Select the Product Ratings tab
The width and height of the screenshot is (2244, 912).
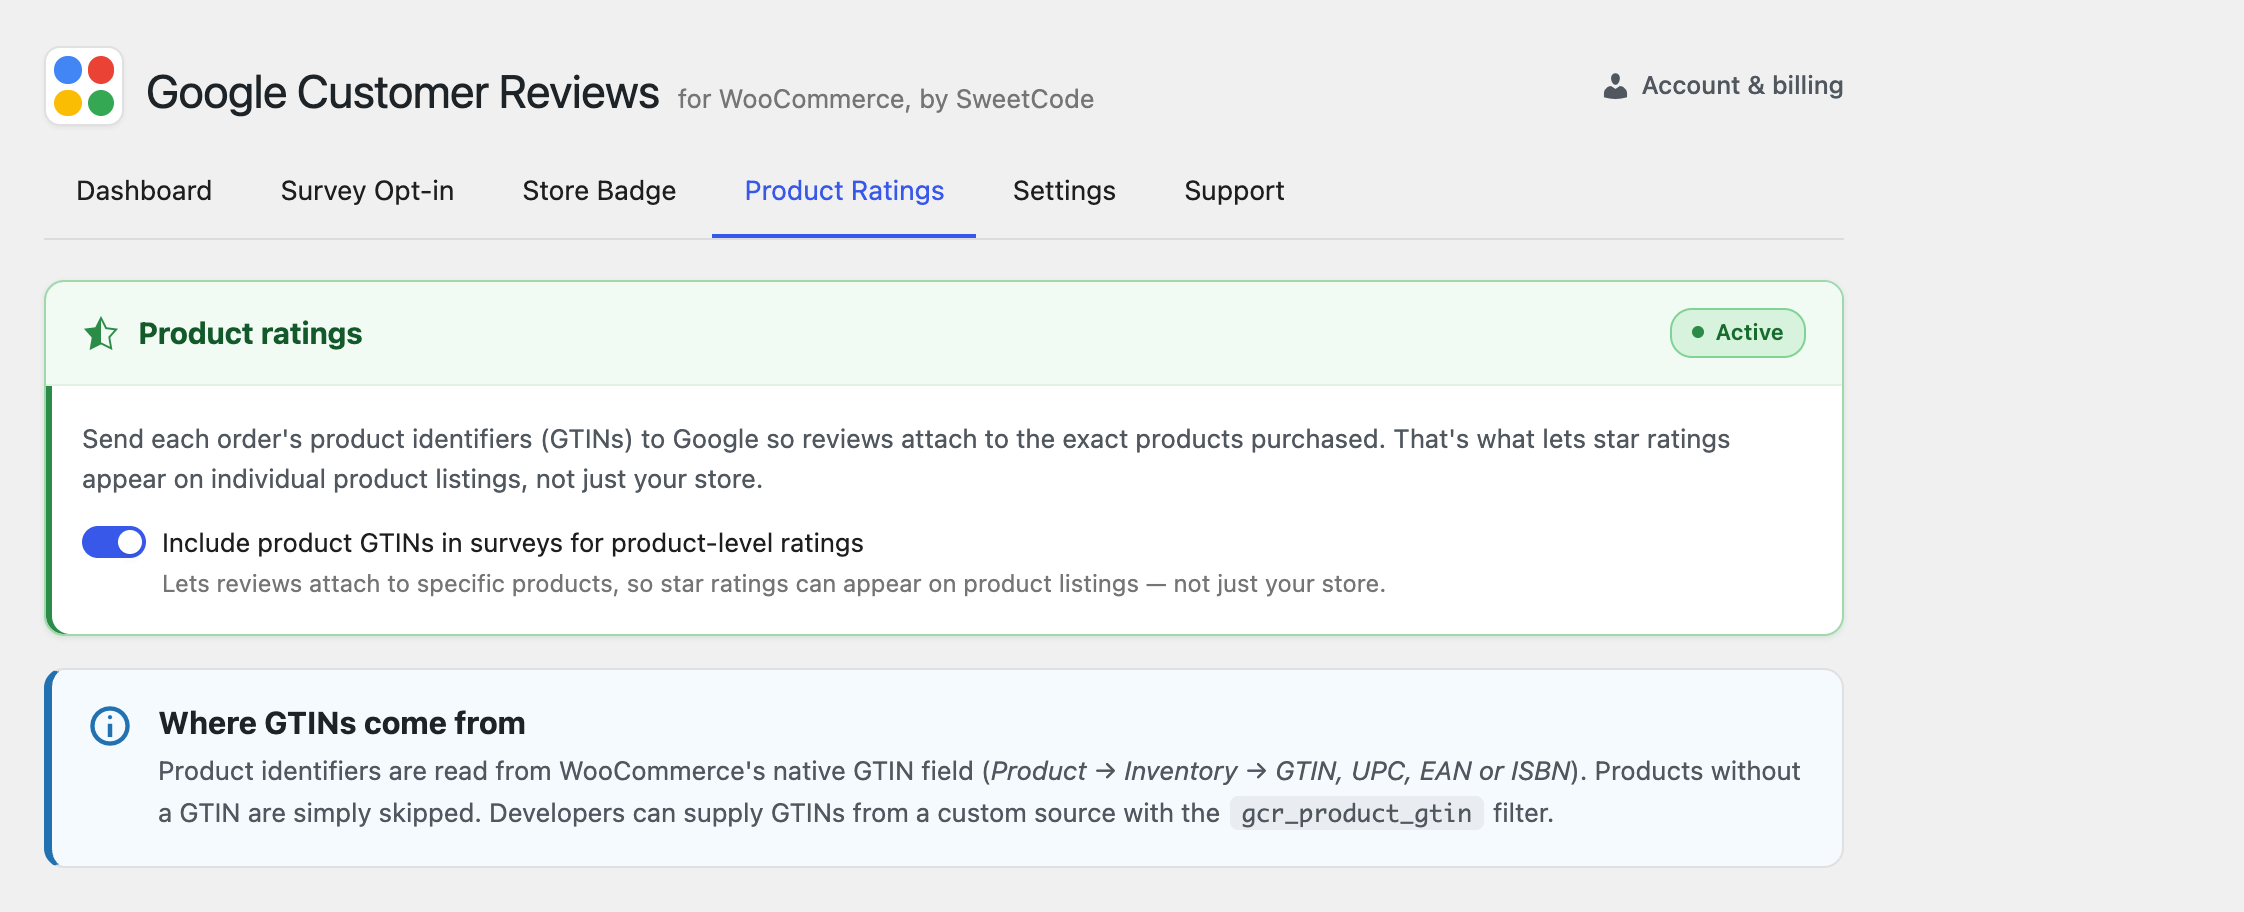(844, 191)
